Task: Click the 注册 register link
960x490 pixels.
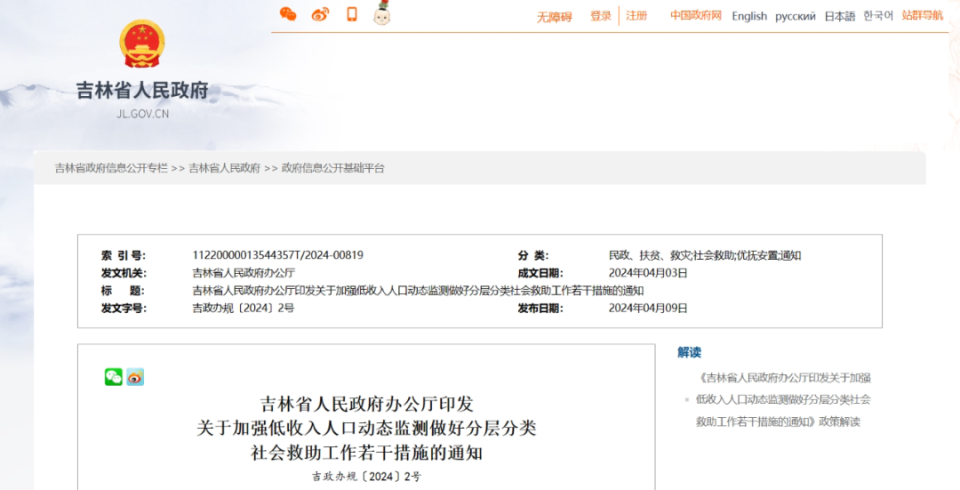Action: tap(636, 15)
